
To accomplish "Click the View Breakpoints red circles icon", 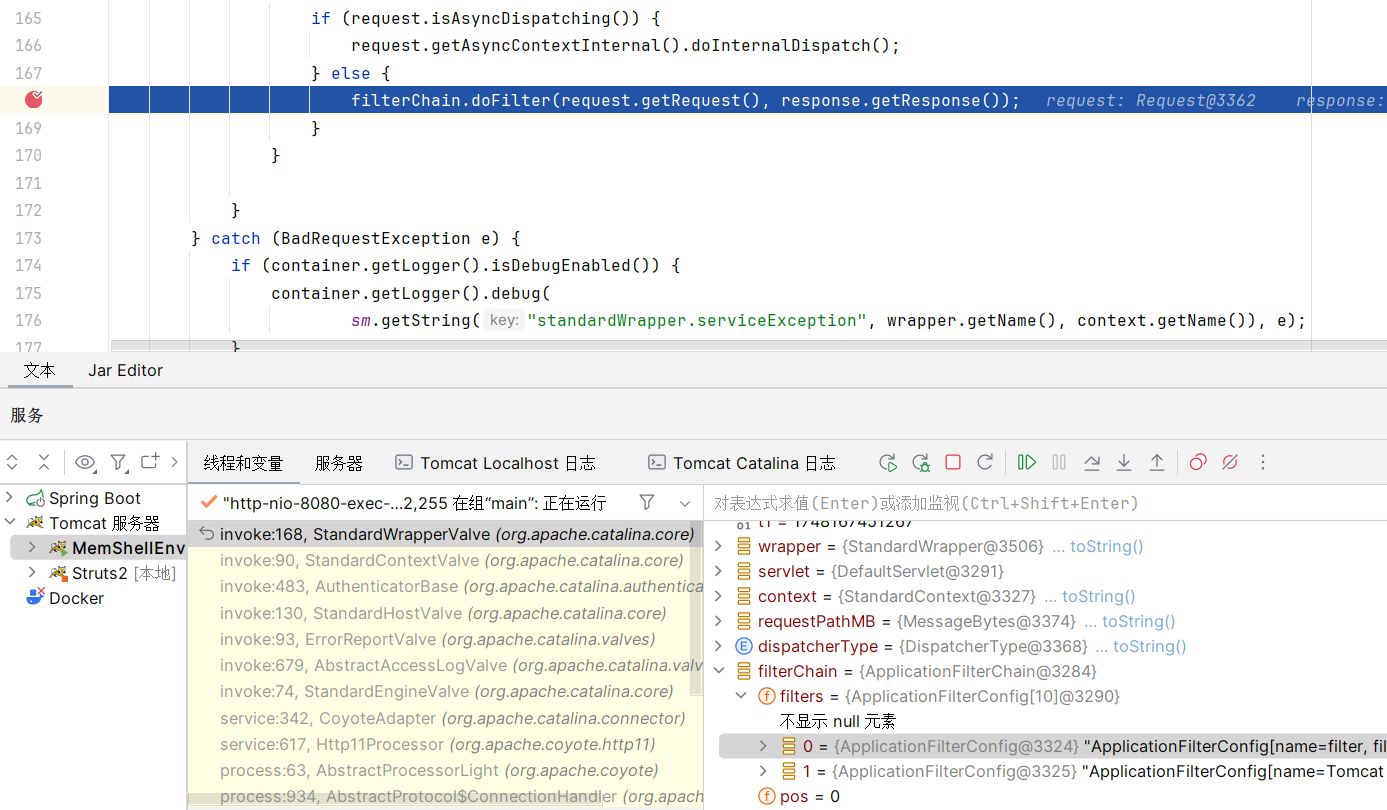I will pos(1198,462).
